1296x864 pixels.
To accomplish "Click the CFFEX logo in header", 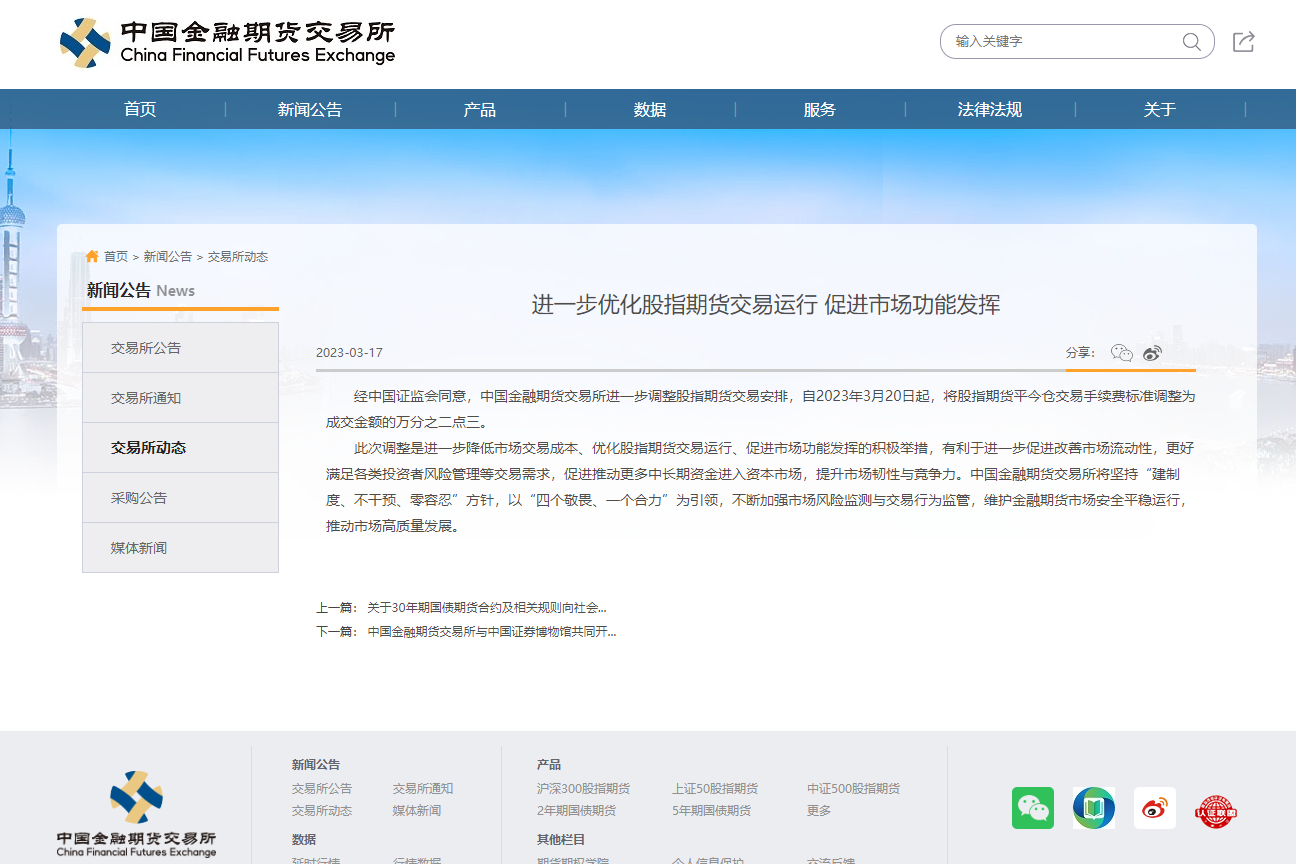I will 227,43.
